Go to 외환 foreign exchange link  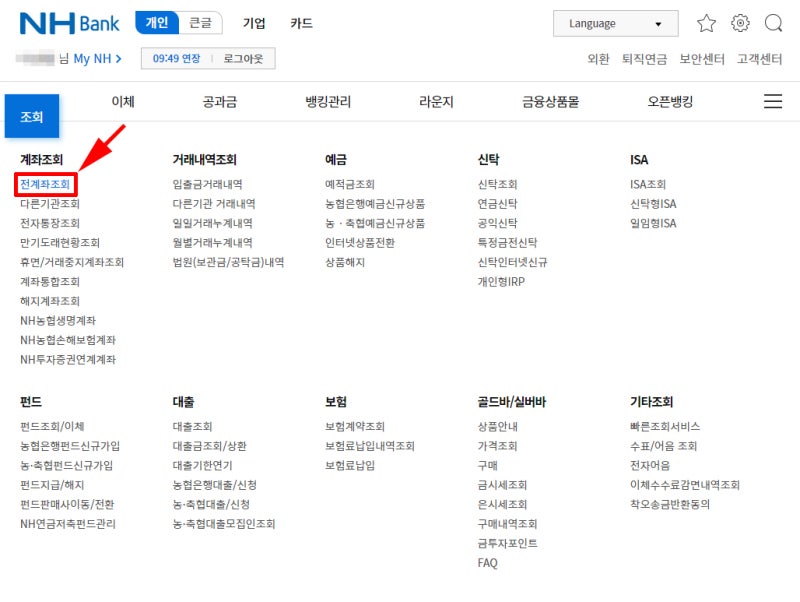click(x=598, y=59)
